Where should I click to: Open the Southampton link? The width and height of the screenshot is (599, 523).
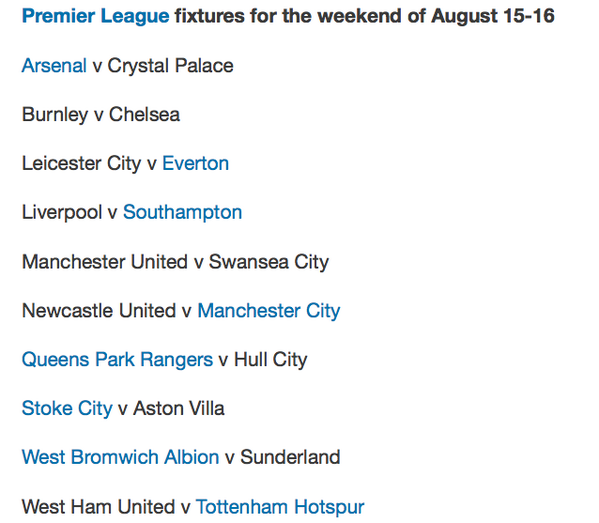tap(183, 213)
